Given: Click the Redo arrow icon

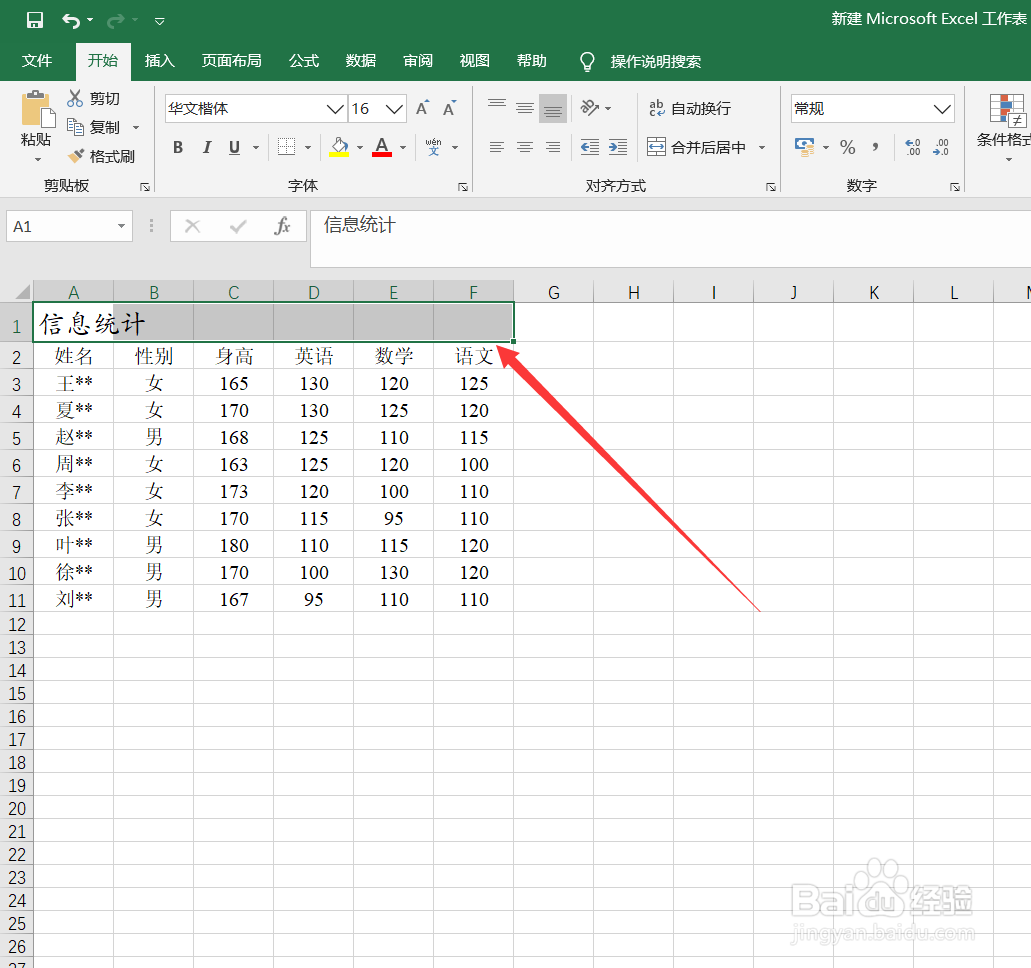Looking at the screenshot, I should (x=116, y=20).
